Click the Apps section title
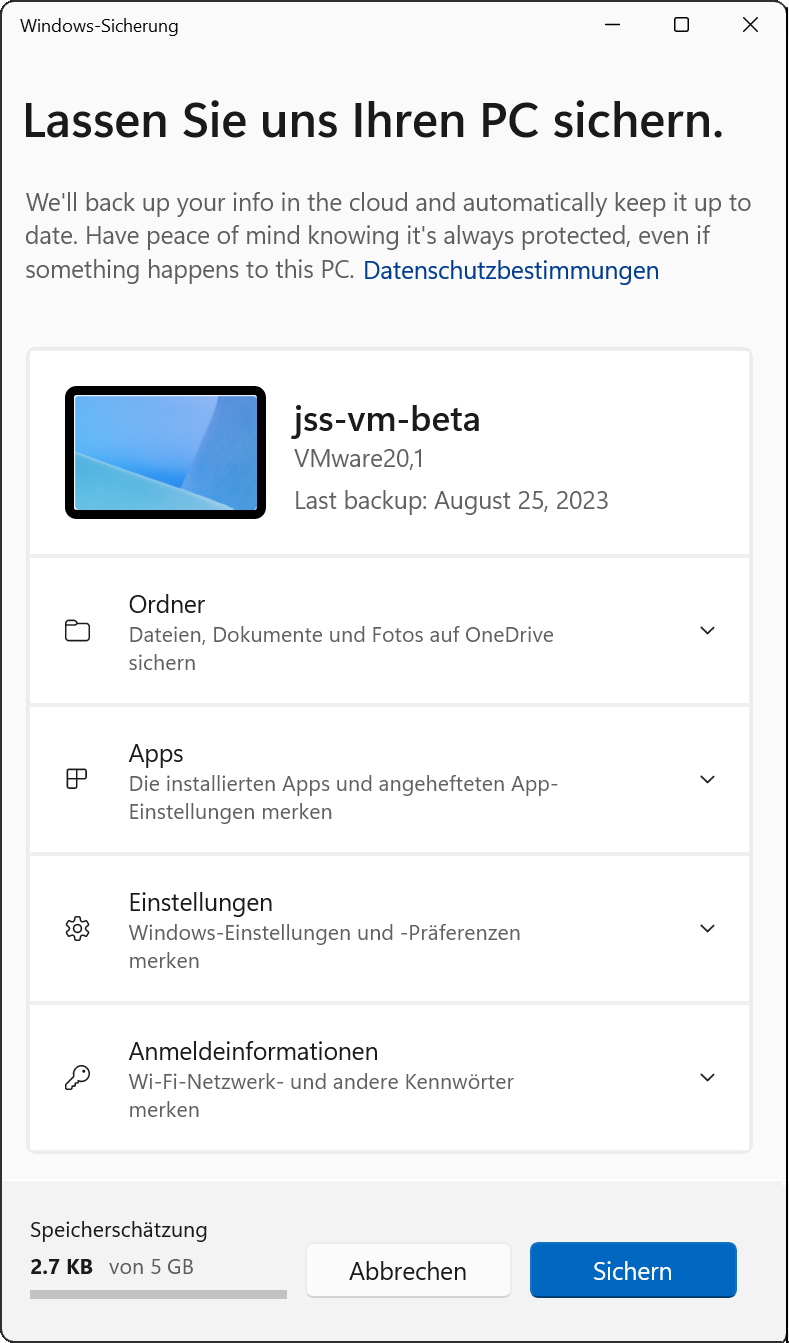 [x=156, y=753]
